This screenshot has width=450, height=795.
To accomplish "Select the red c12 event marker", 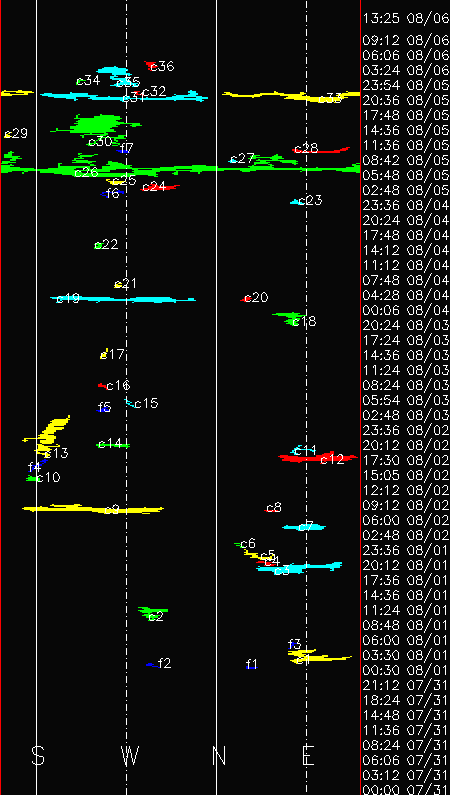I will coord(318,458).
